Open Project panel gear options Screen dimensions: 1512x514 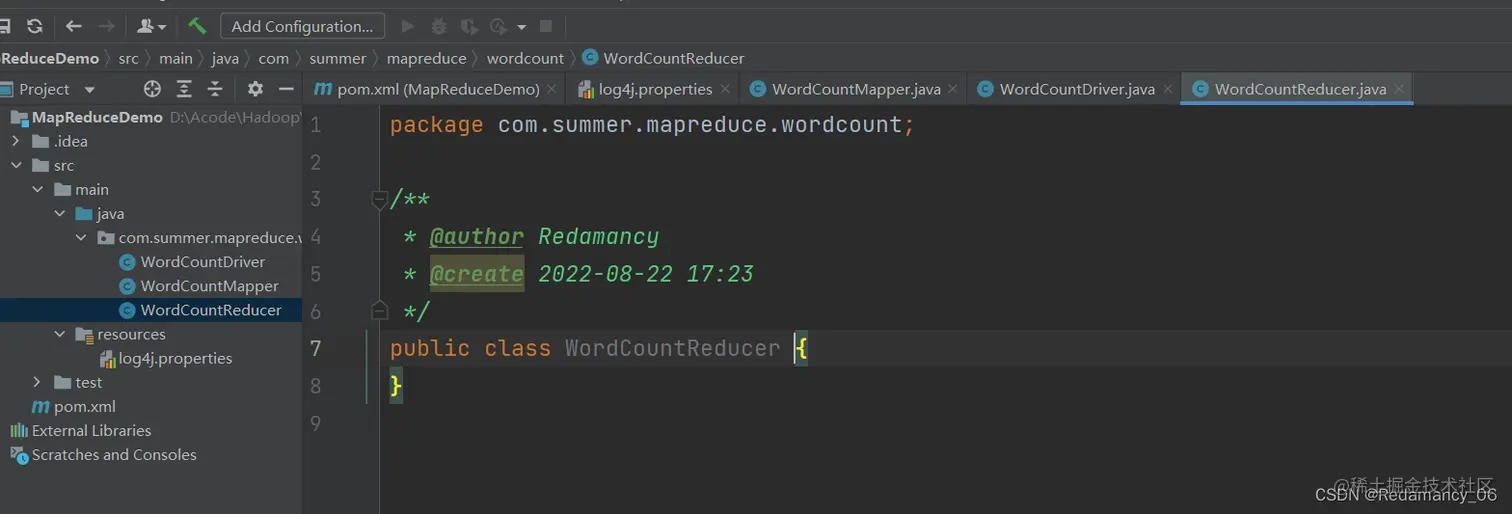(x=255, y=89)
